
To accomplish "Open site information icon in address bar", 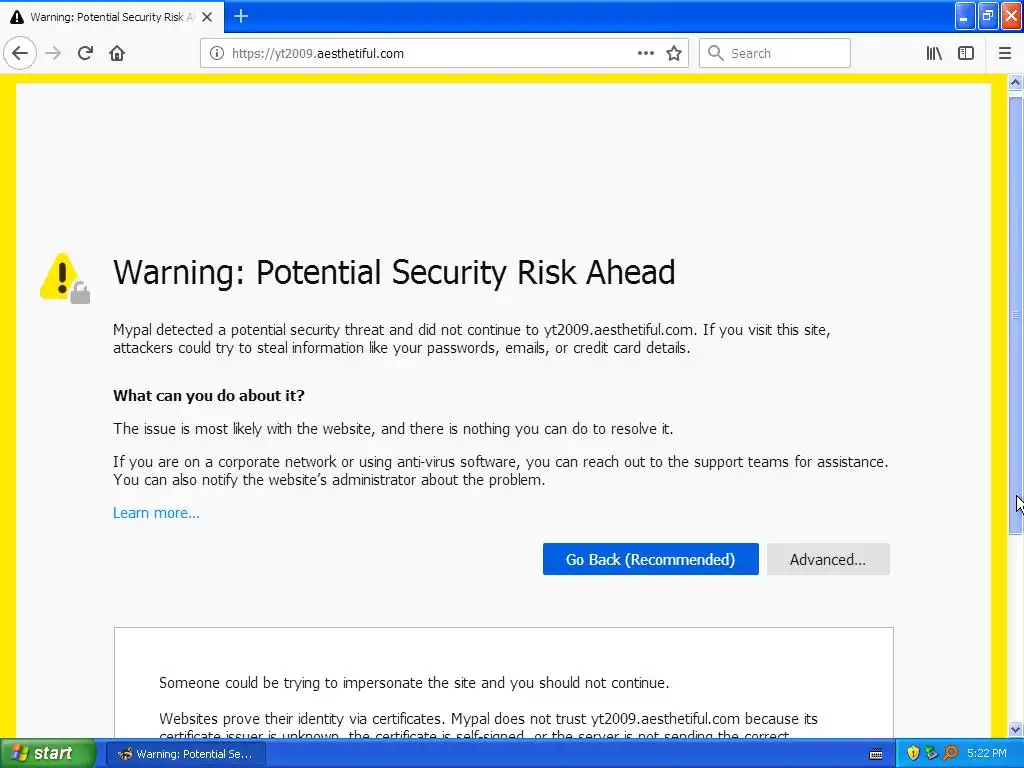I will [x=217, y=53].
